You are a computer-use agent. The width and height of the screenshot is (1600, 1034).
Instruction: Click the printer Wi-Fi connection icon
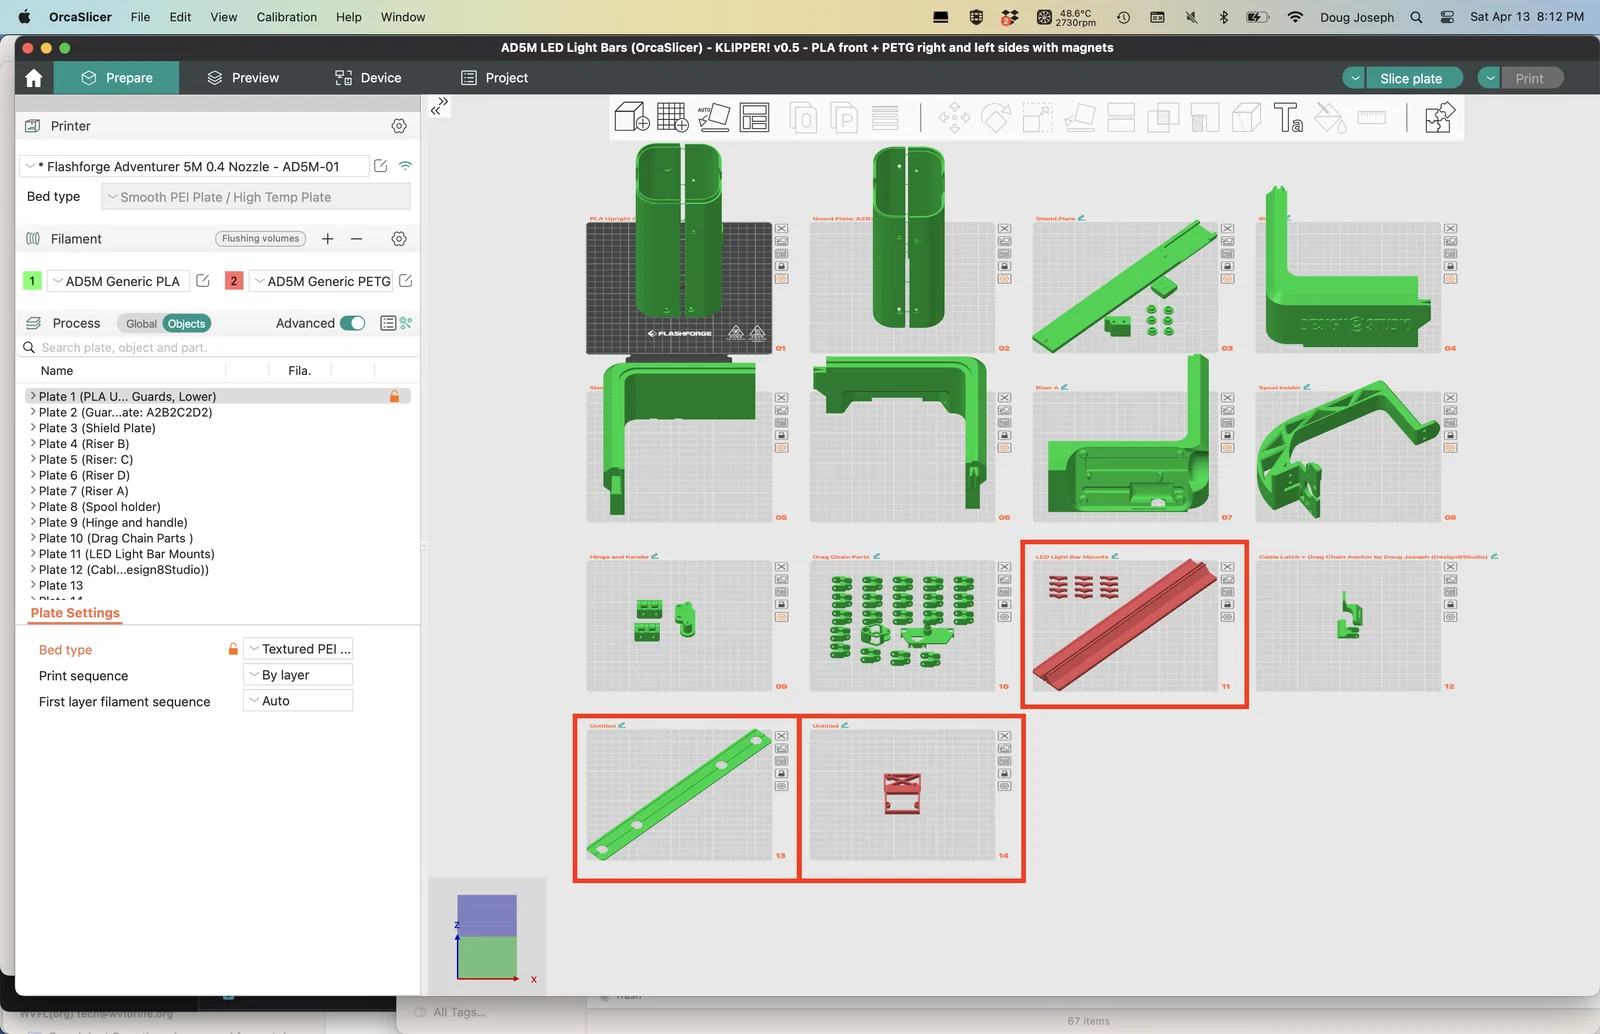click(x=405, y=166)
